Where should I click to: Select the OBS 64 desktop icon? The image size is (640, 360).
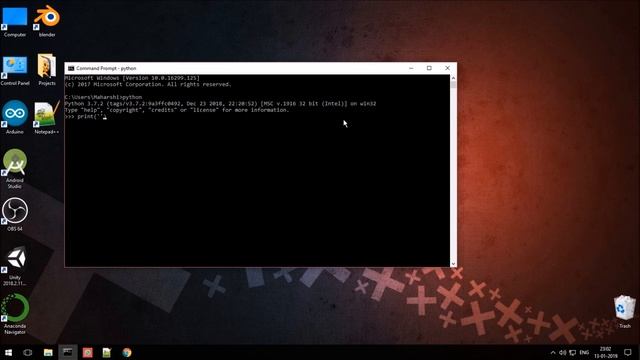[15, 215]
